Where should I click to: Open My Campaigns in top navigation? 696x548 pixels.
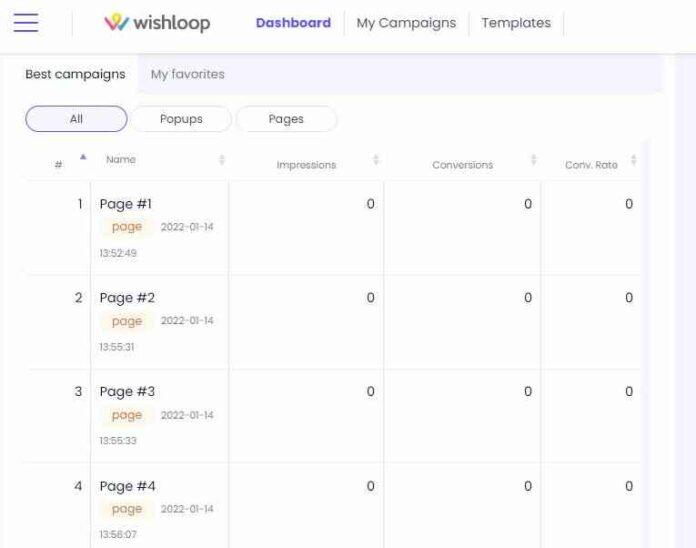[x=406, y=23]
